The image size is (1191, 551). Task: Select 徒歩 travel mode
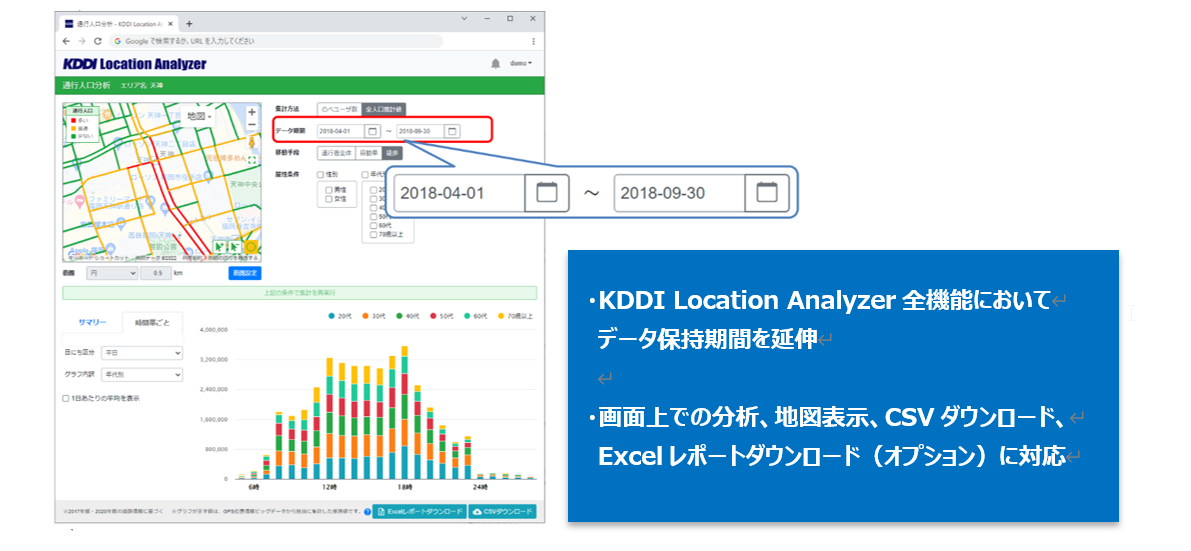(392, 153)
